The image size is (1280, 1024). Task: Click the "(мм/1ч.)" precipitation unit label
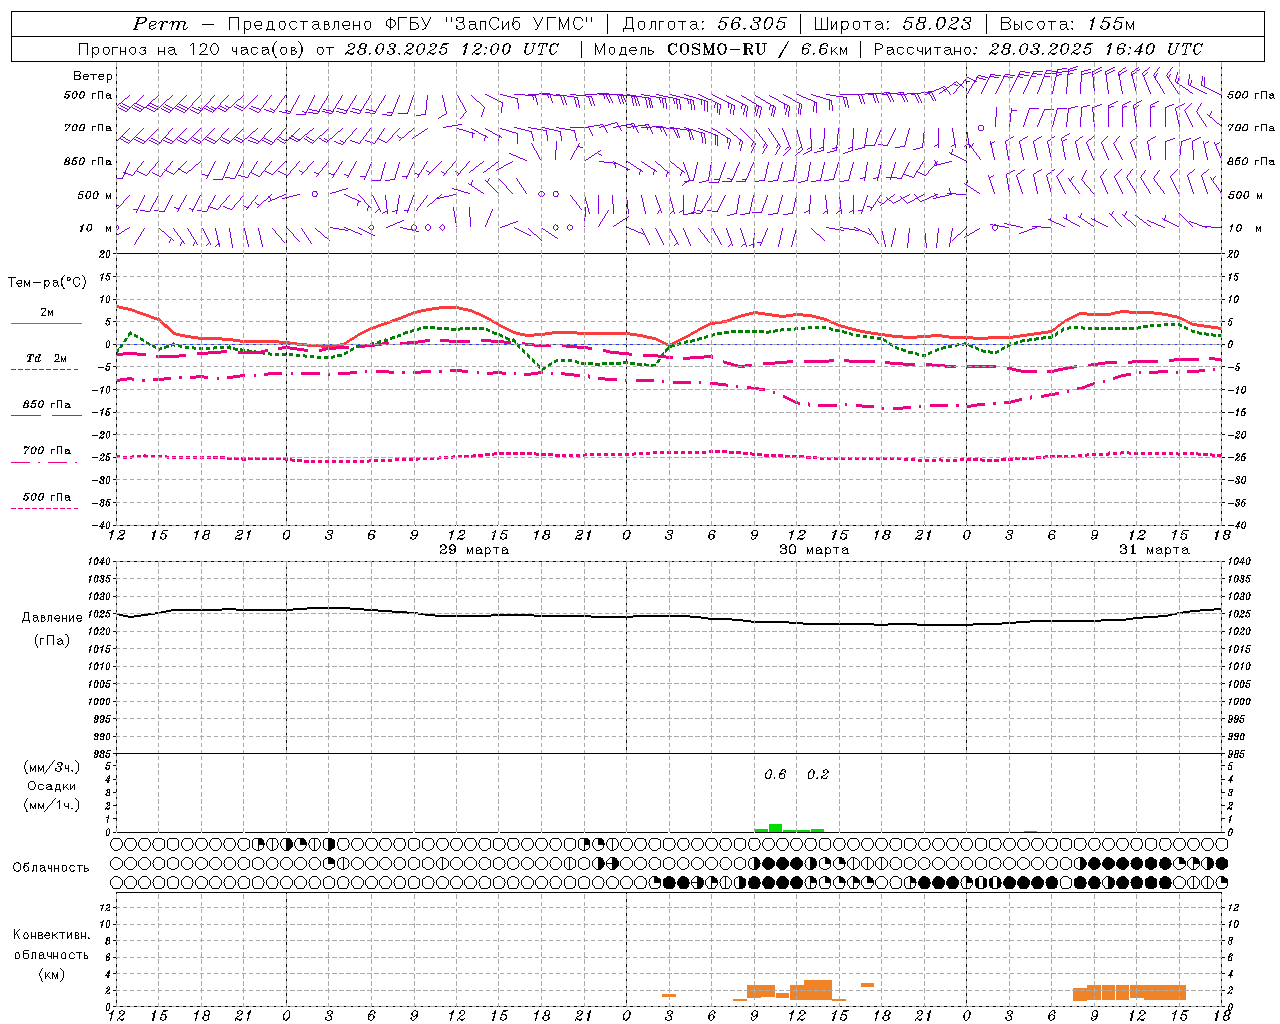(x=52, y=805)
